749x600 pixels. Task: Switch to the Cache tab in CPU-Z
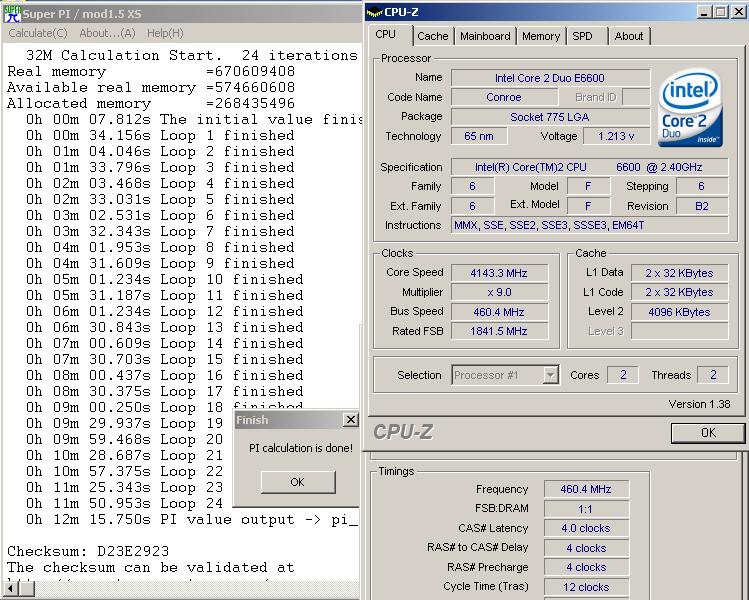[x=433, y=36]
